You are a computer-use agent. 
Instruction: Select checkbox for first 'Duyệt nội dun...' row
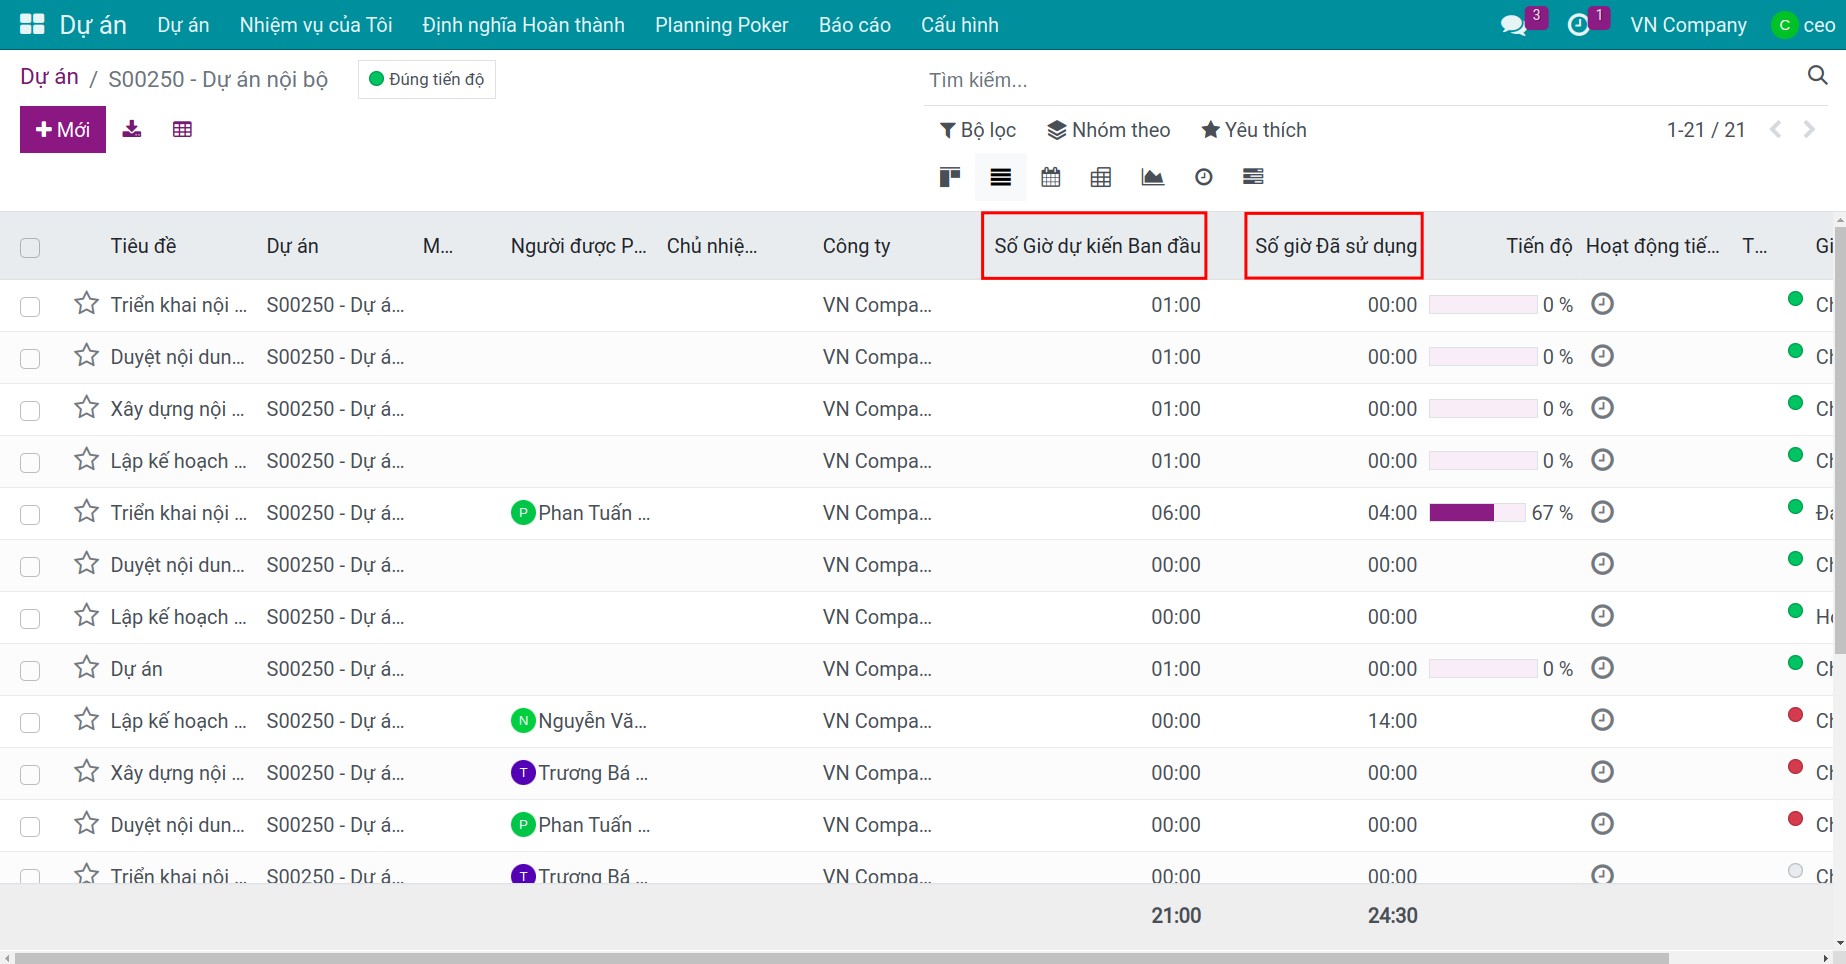[30, 358]
